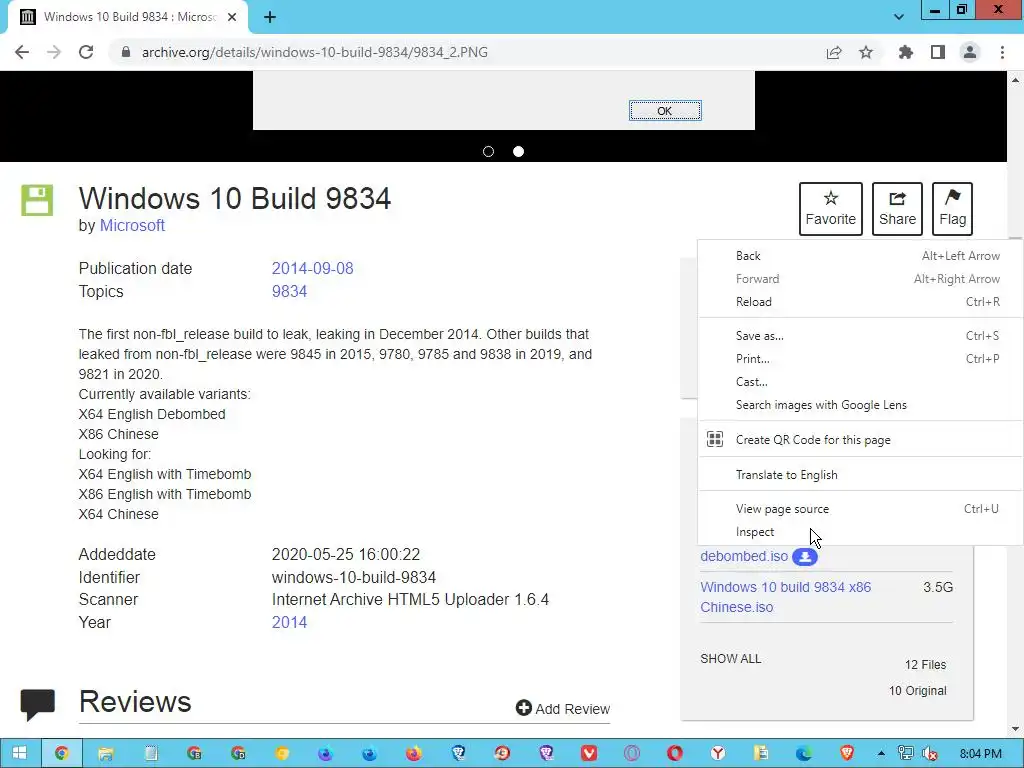1024x768 pixels.
Task: Click the green floppy disk software icon
Action: point(37,200)
